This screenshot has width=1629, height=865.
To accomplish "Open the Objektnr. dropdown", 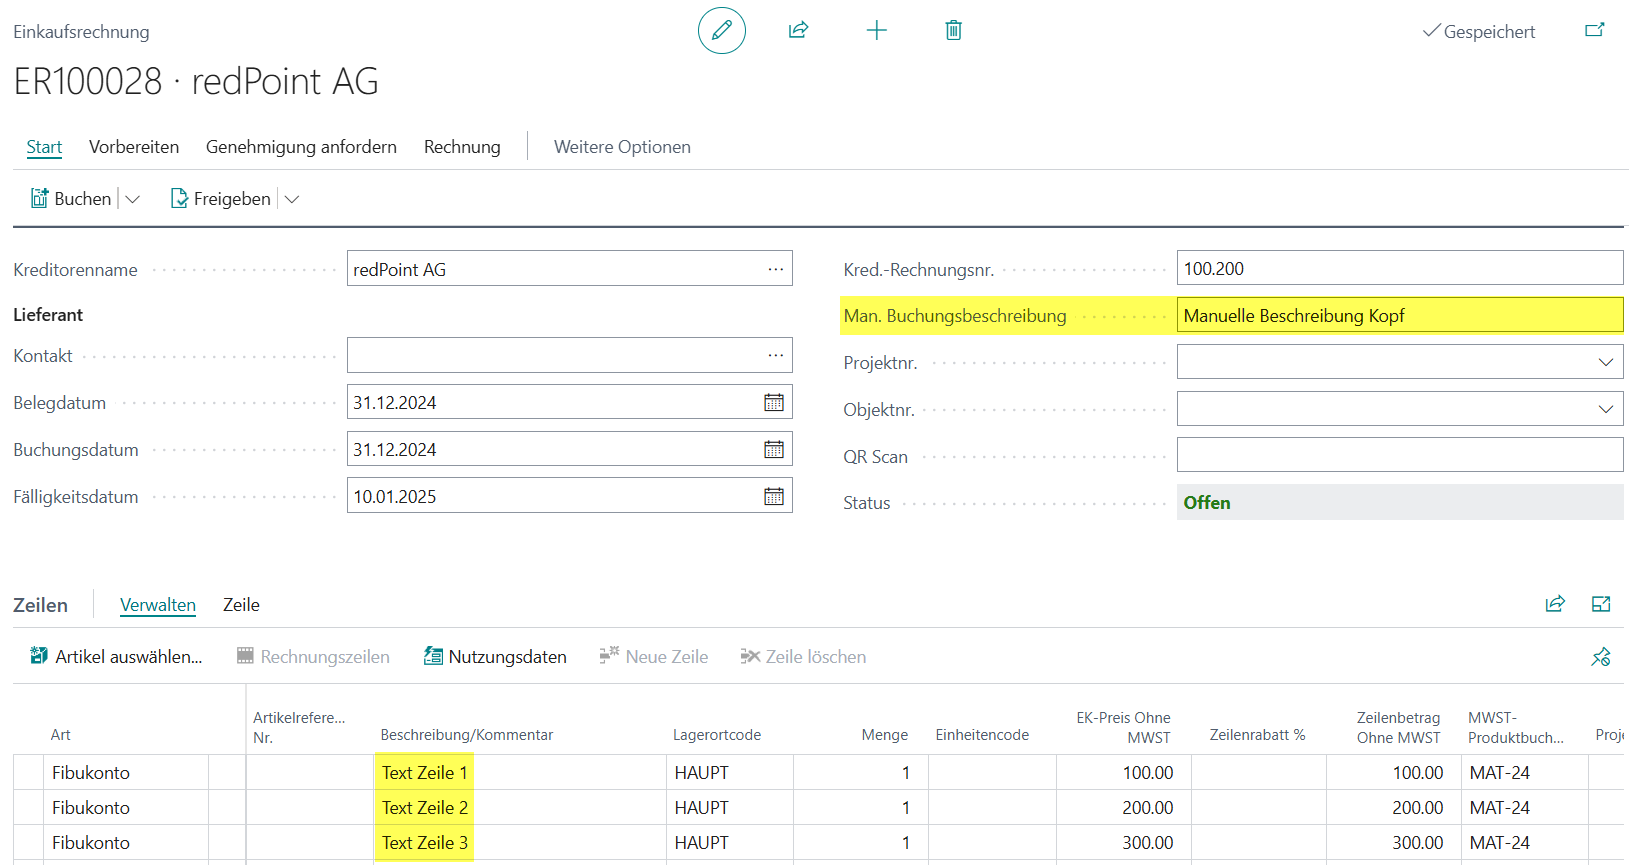I will tap(1606, 409).
